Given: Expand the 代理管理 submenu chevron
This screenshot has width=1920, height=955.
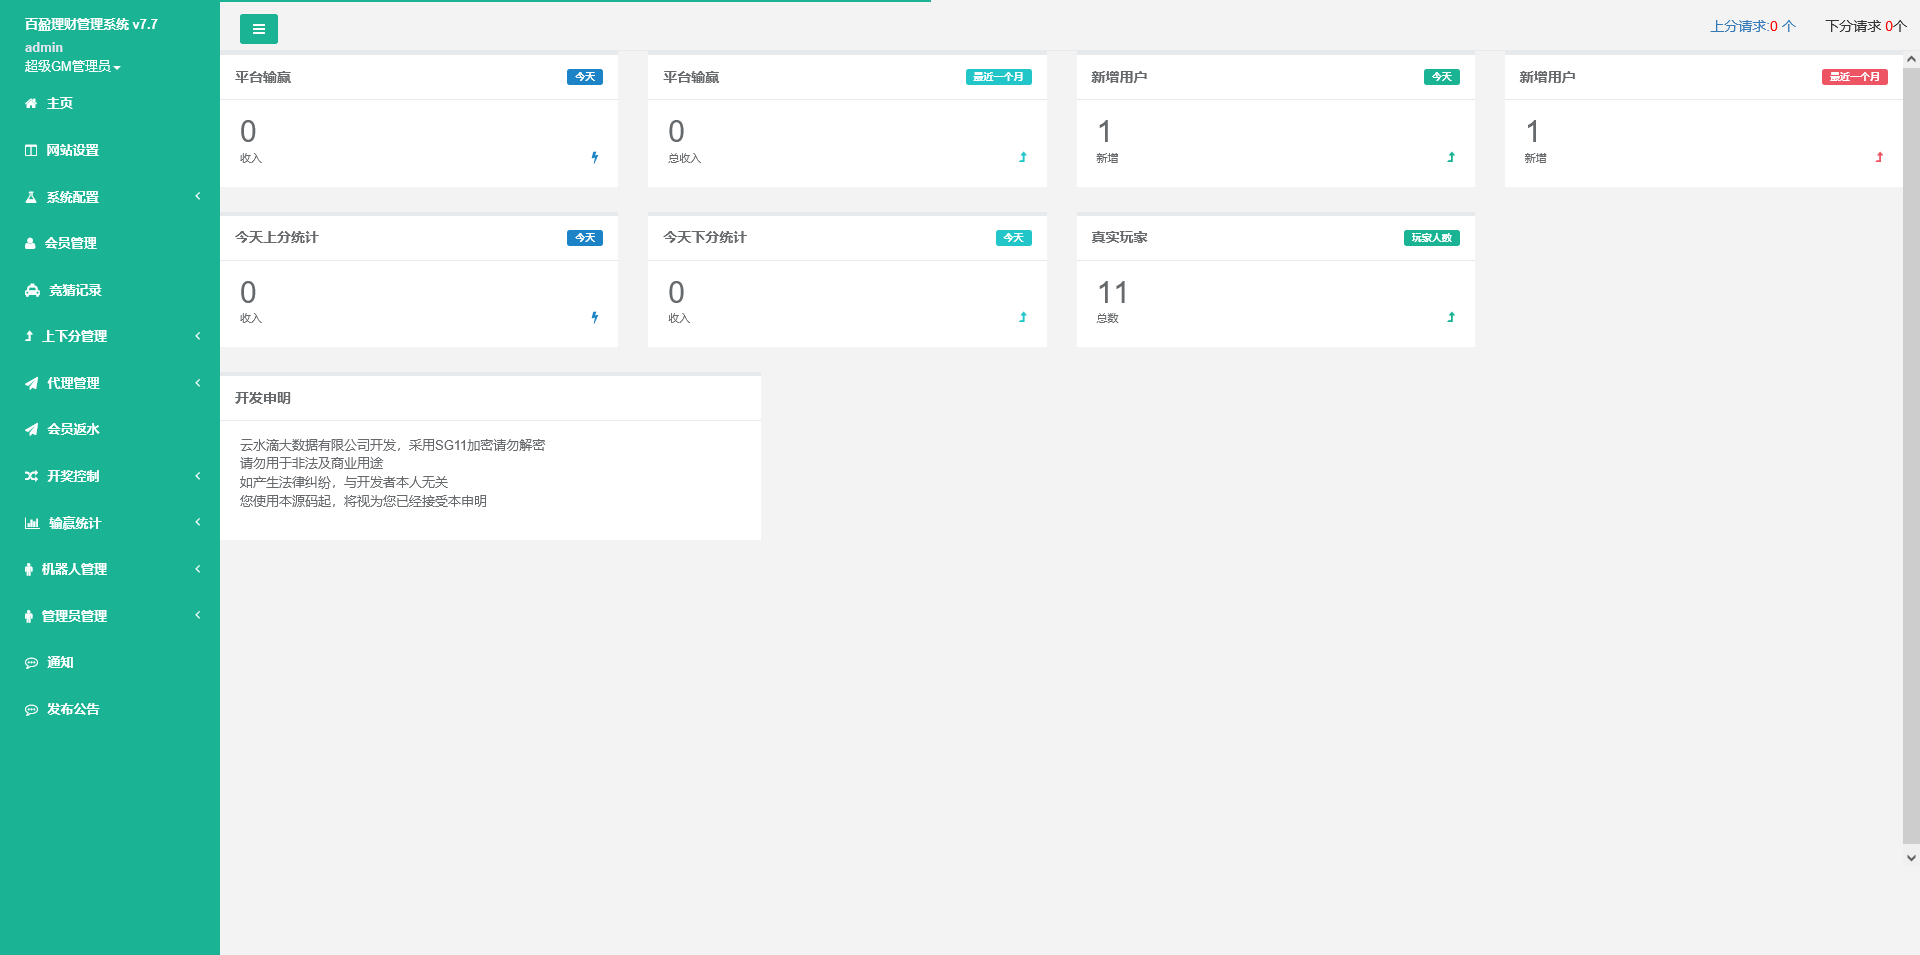Looking at the screenshot, I should coord(198,383).
